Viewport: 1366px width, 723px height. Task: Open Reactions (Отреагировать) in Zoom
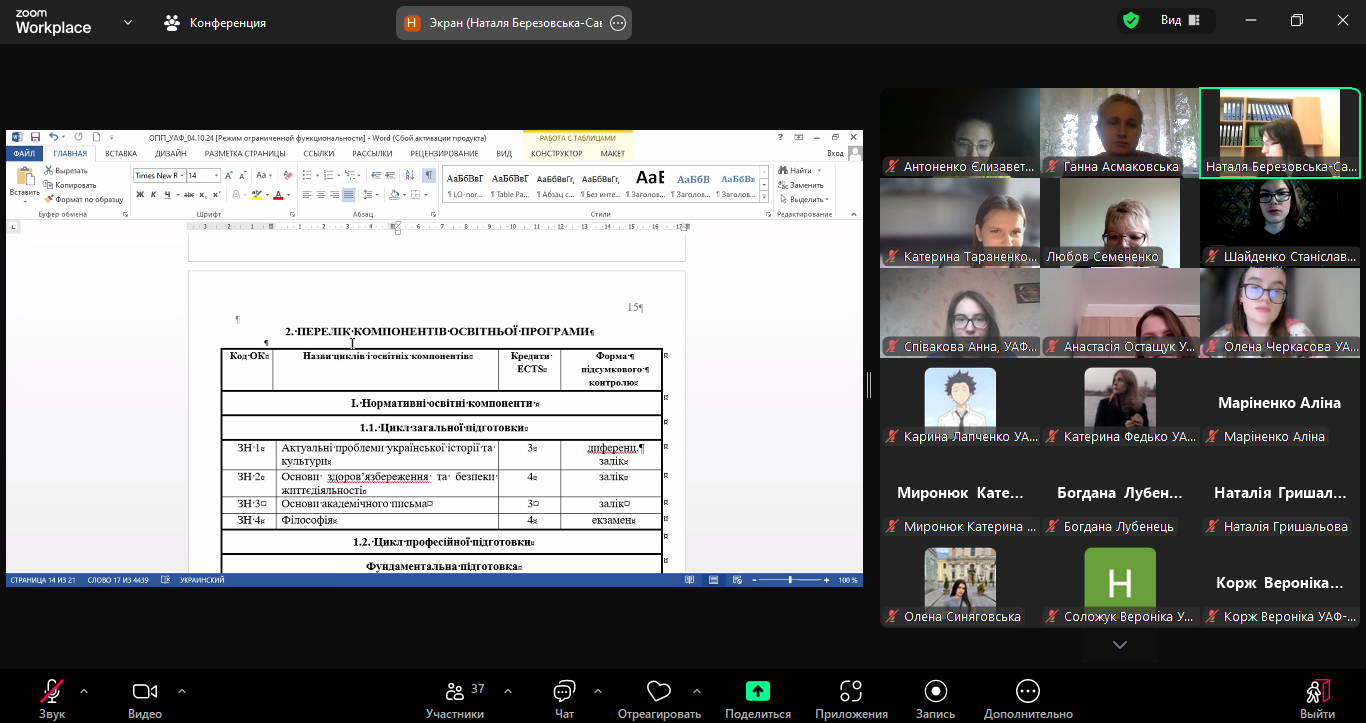(x=659, y=699)
